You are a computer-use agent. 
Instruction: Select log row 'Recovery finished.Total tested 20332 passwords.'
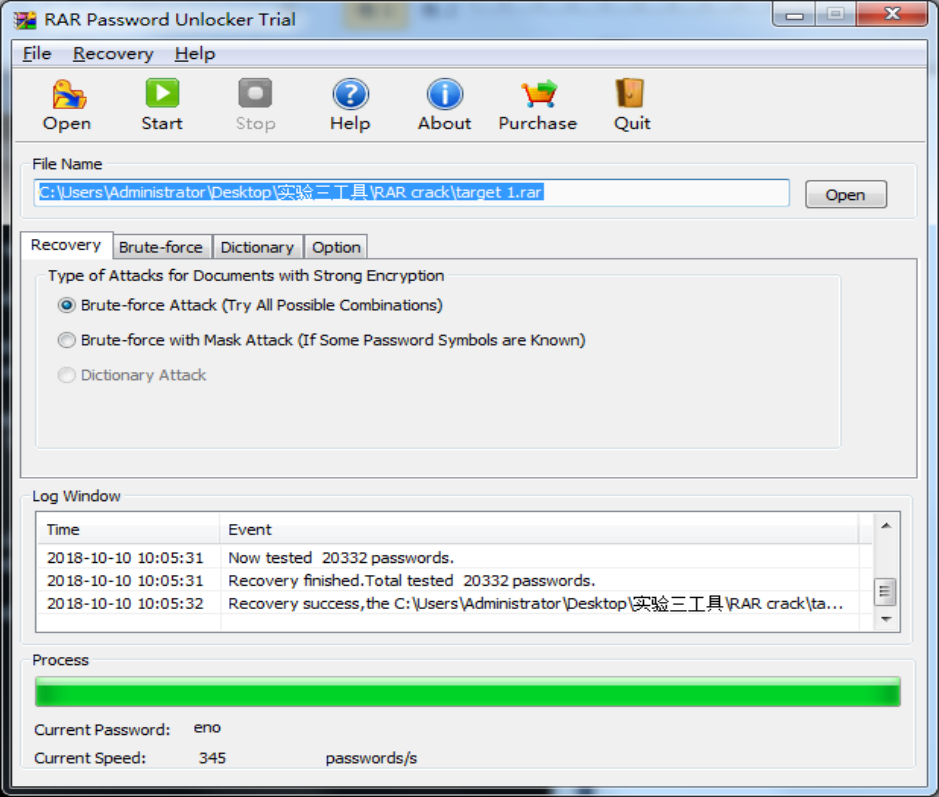449,581
